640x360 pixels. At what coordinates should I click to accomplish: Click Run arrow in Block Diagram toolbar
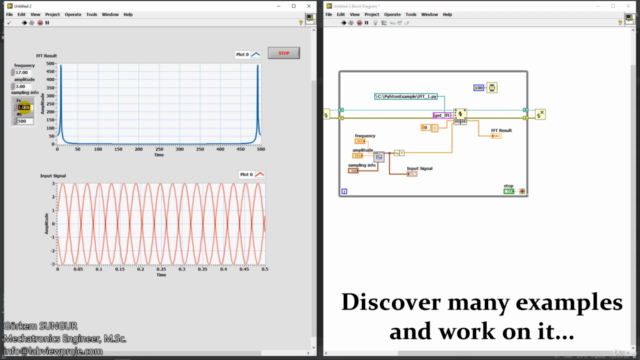coord(343,23)
